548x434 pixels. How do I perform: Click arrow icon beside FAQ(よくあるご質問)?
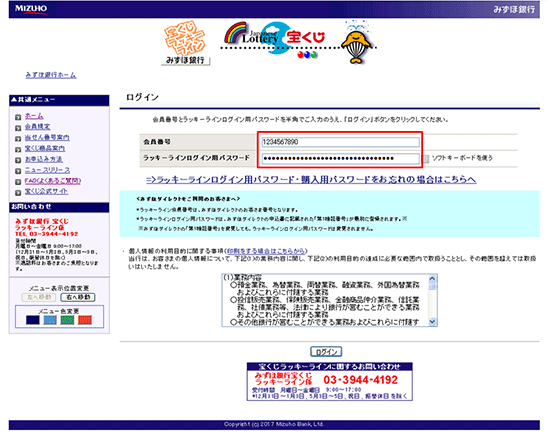point(18,182)
